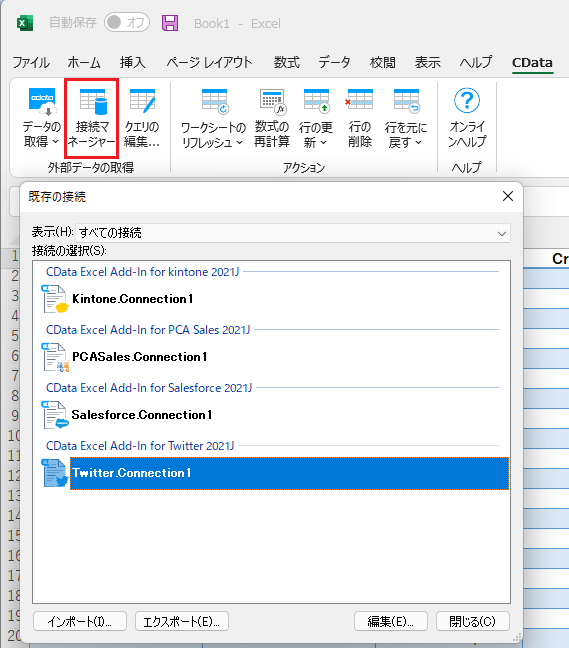Click group header CData Excel Add-In for Twitter 2021J
The width and height of the screenshot is (569, 648).
pyautogui.click(x=140, y=446)
